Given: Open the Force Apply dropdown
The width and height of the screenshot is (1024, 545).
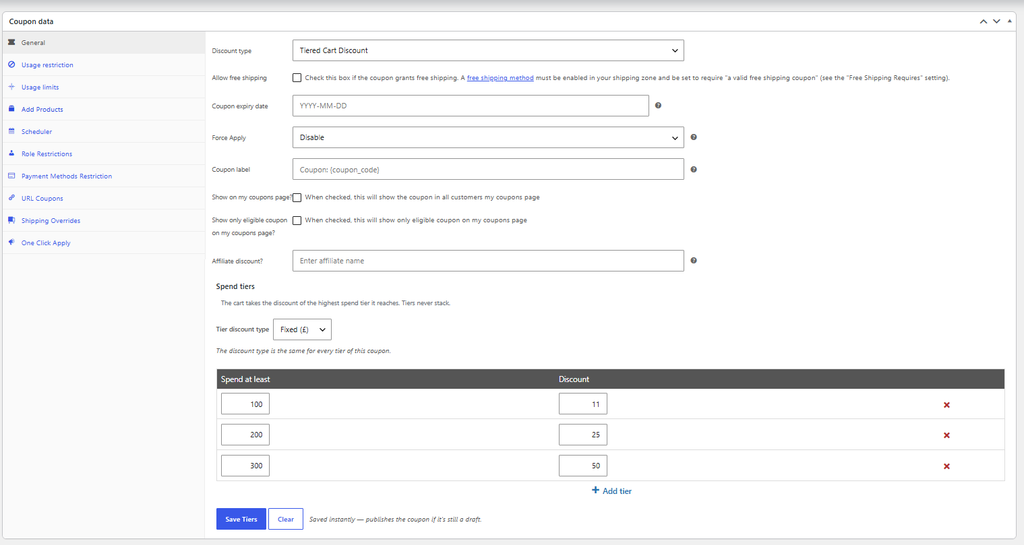Looking at the screenshot, I should 488,137.
